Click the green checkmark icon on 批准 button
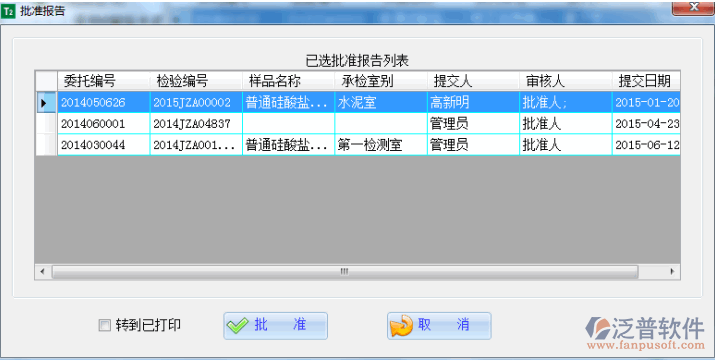Image resolution: width=715 pixels, height=361 pixels. 238,325
